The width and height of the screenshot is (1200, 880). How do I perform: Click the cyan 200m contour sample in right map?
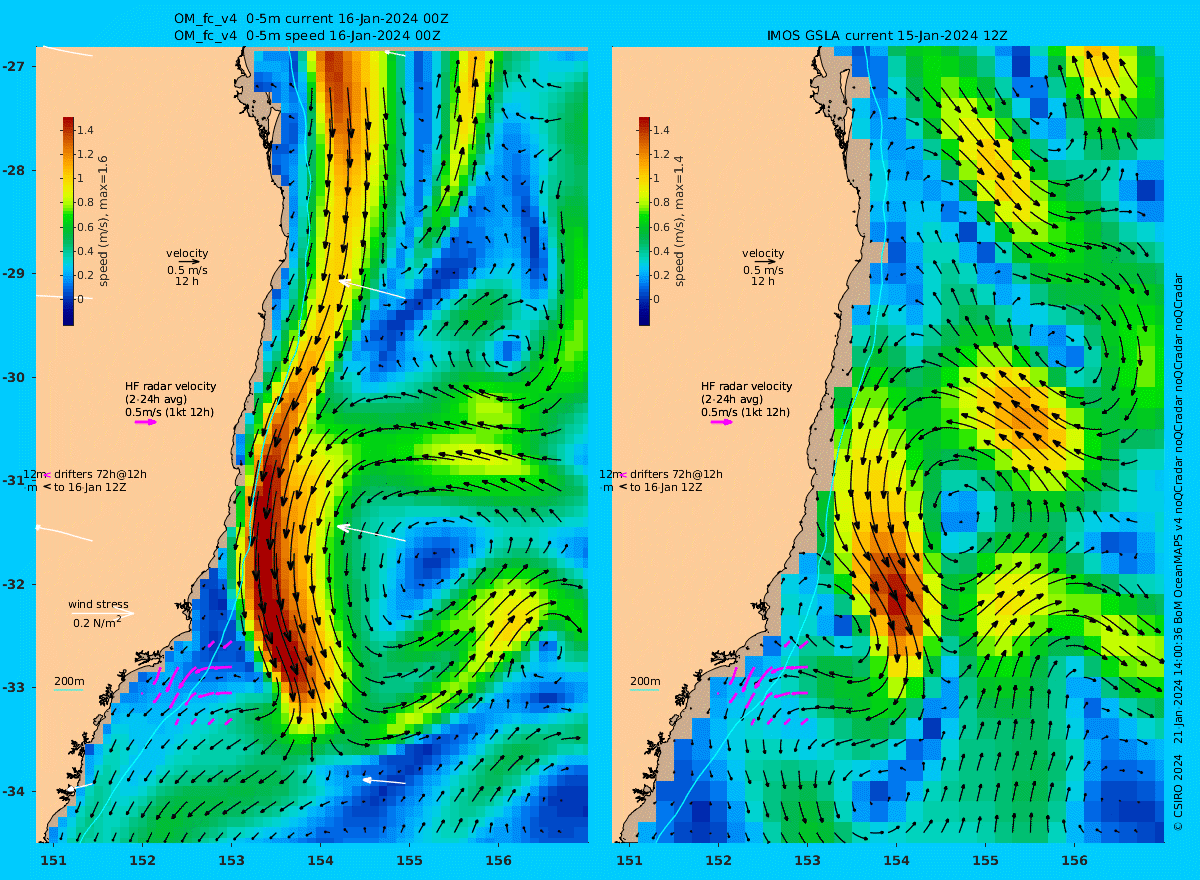(x=644, y=690)
